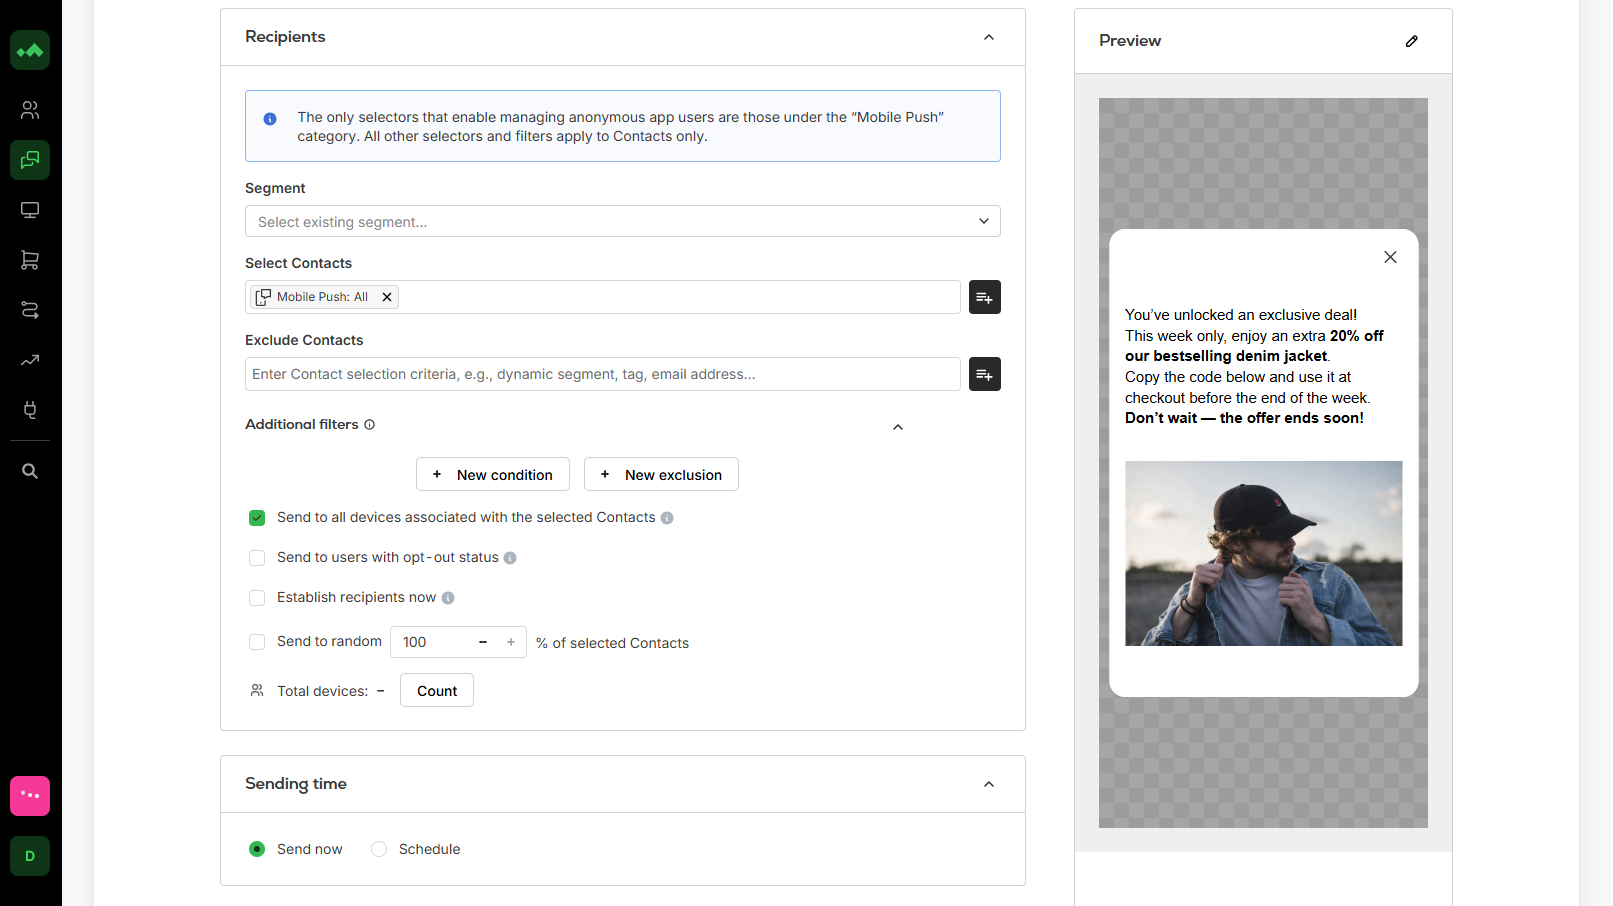This screenshot has width=1613, height=906.
Task: Show info for opt-out status option
Action: 510,558
